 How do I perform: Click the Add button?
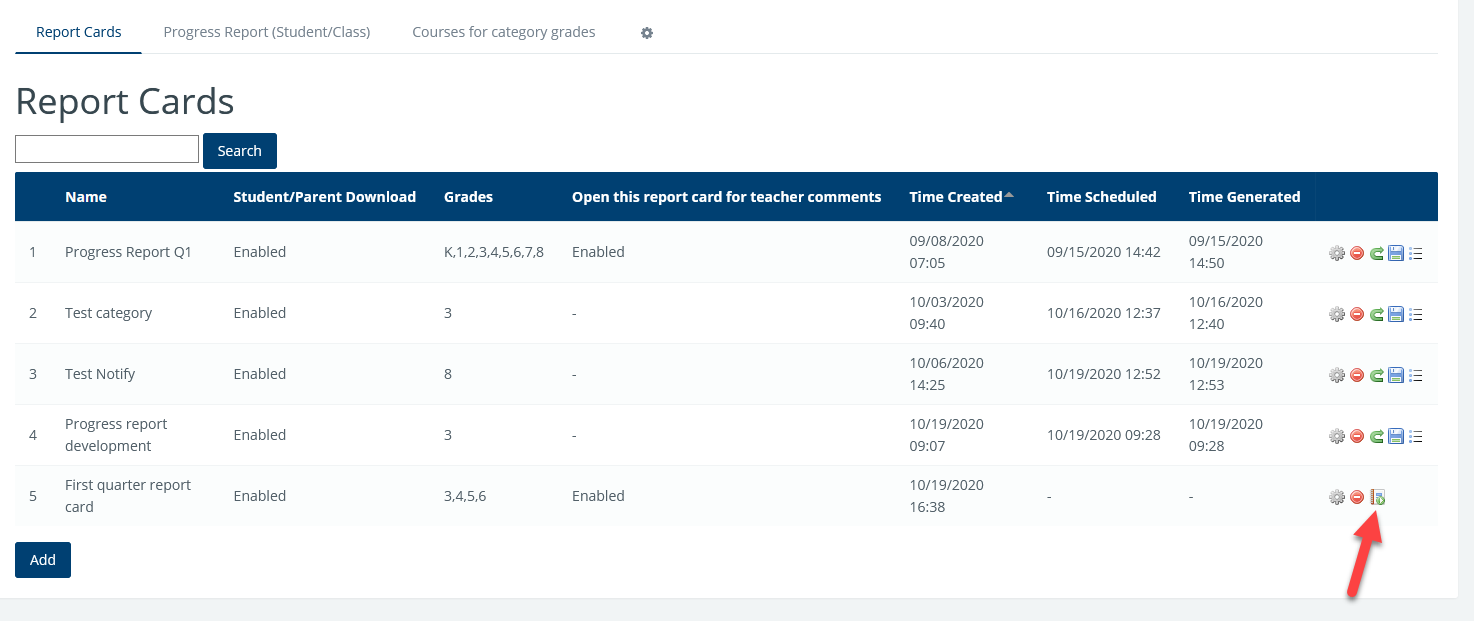[x=43, y=560]
